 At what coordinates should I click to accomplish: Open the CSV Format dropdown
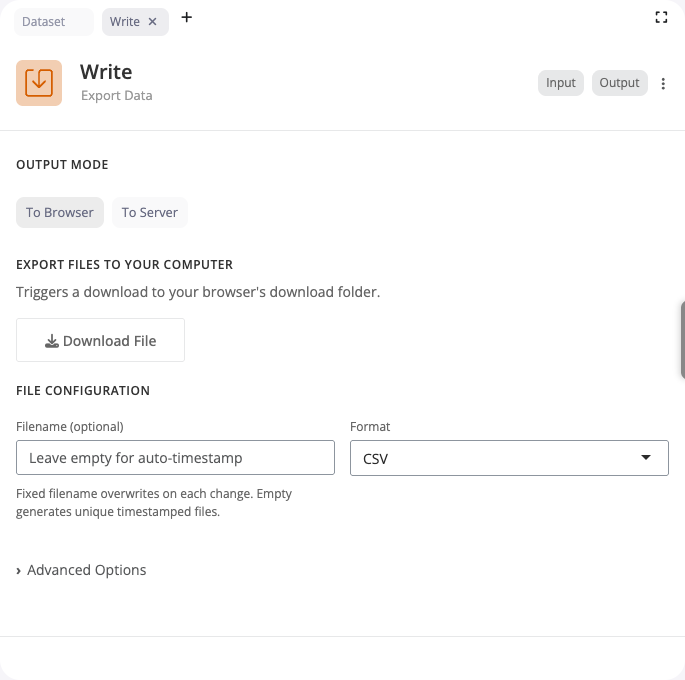pyautogui.click(x=509, y=458)
